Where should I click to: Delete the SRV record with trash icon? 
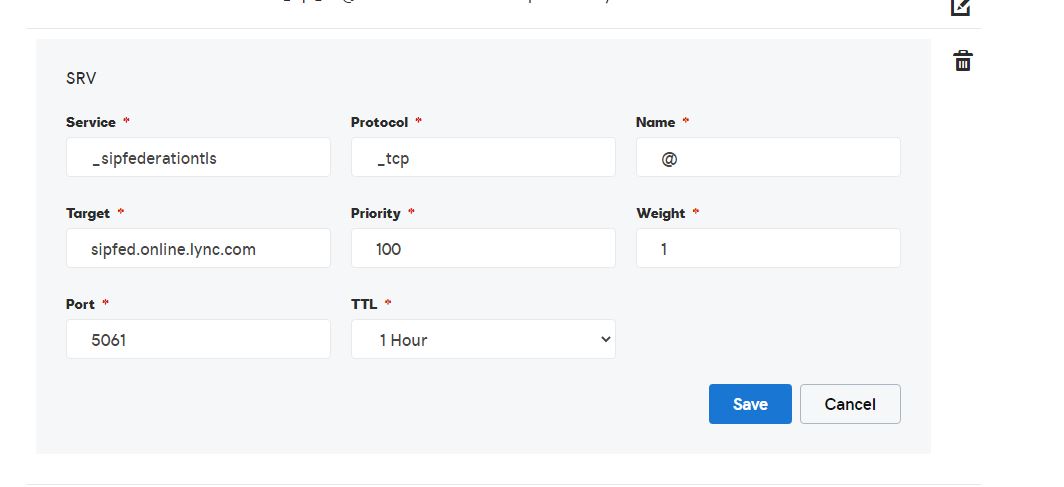pyautogui.click(x=962, y=61)
